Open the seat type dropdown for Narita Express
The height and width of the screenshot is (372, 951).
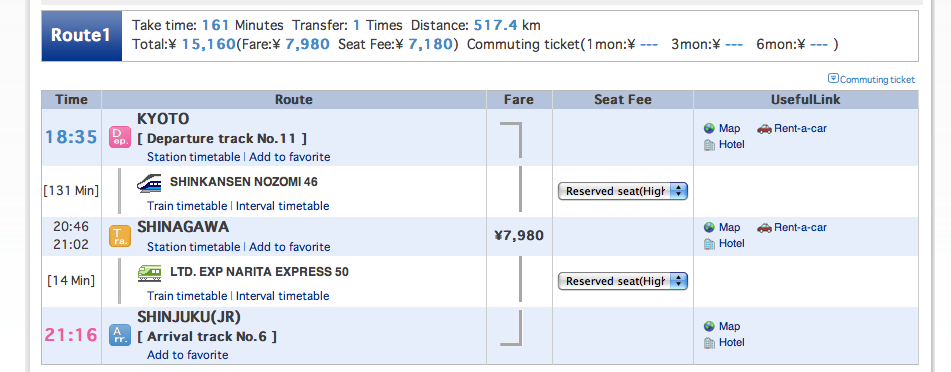(622, 281)
